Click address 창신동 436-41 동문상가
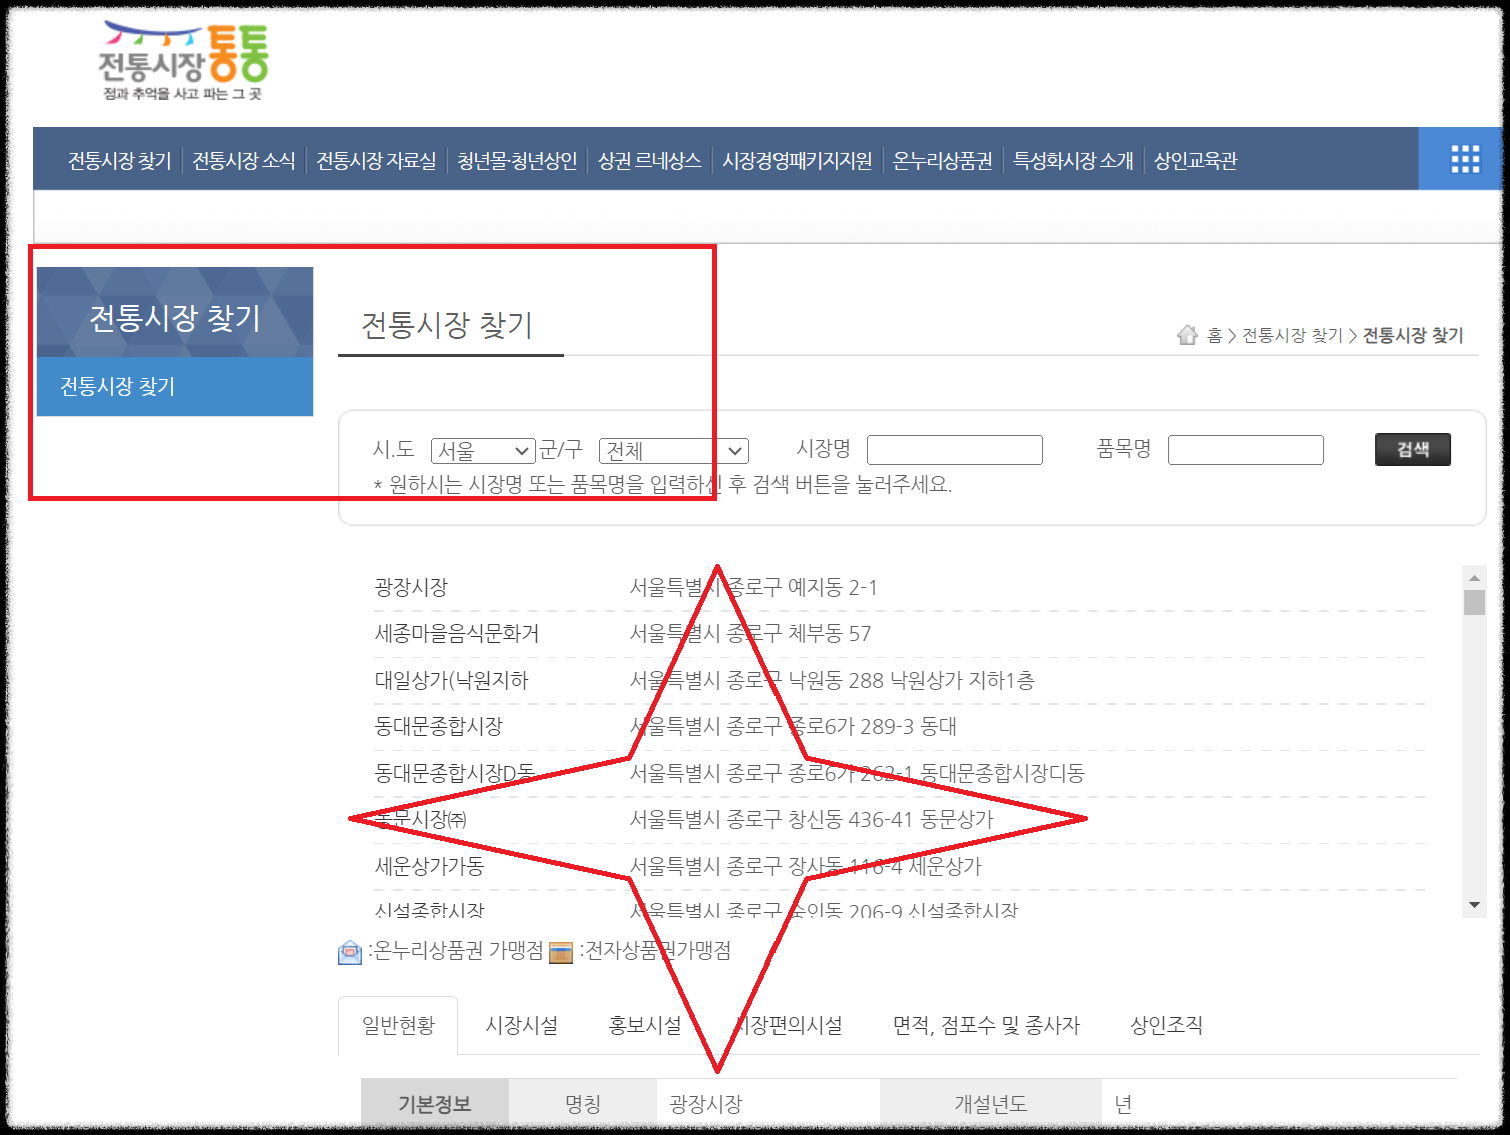1510x1135 pixels. (x=891, y=820)
